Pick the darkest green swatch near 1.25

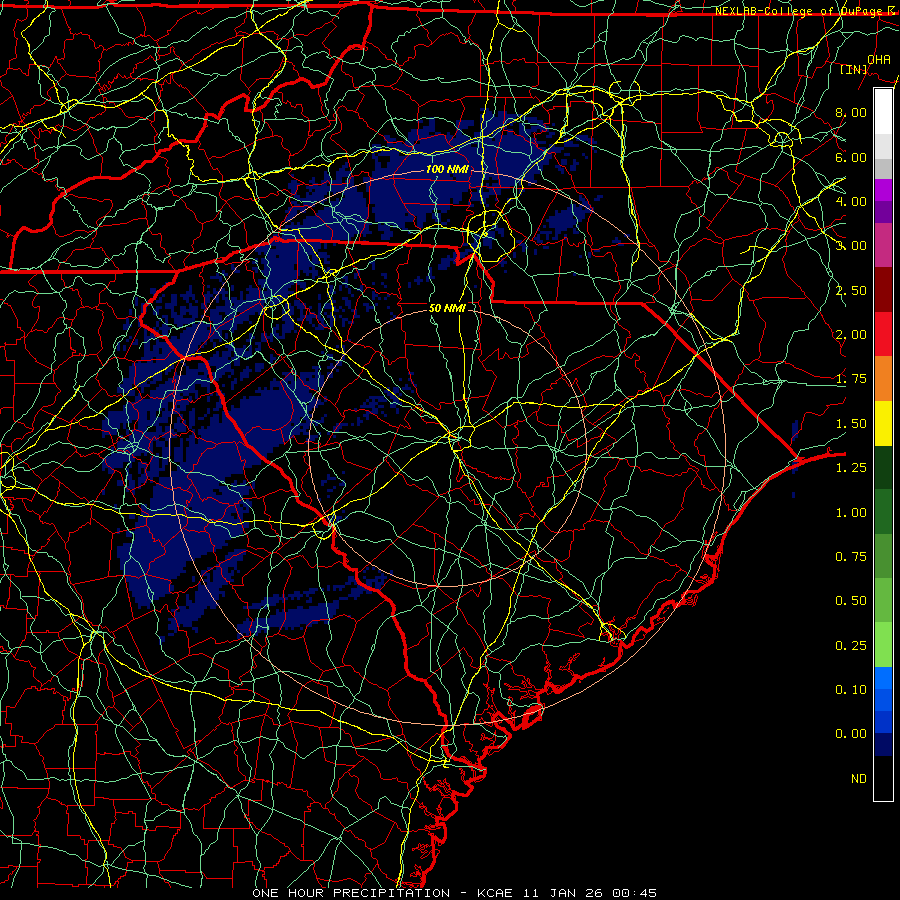(x=883, y=467)
